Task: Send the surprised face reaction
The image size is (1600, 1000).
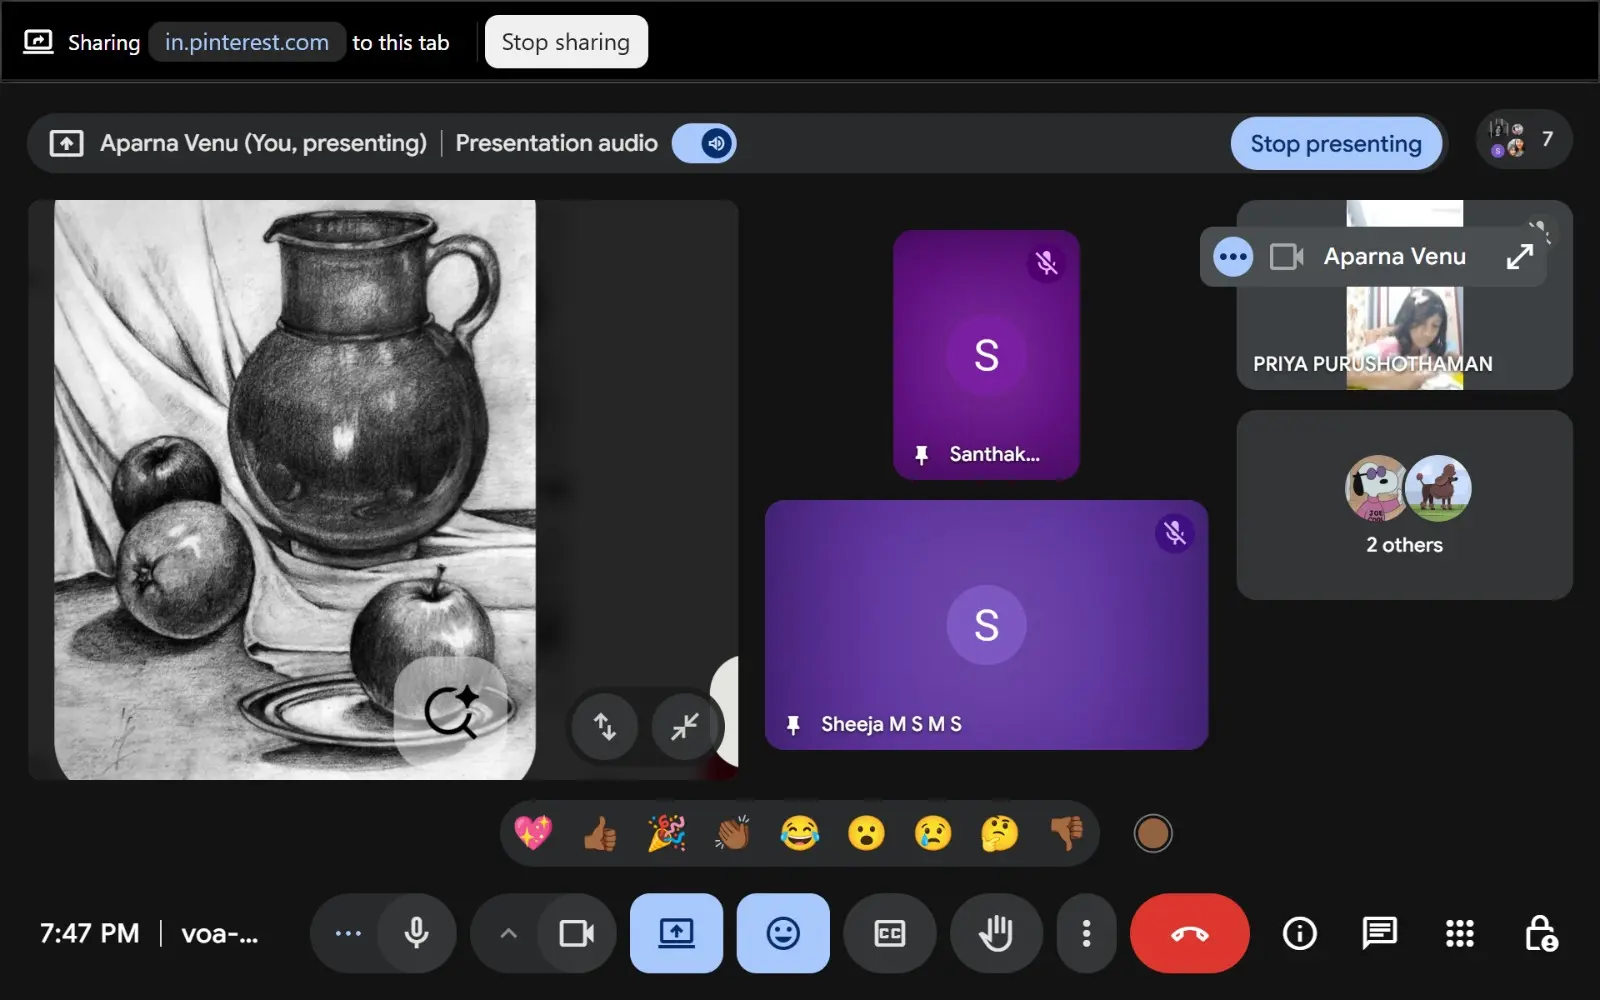Action: (x=866, y=833)
